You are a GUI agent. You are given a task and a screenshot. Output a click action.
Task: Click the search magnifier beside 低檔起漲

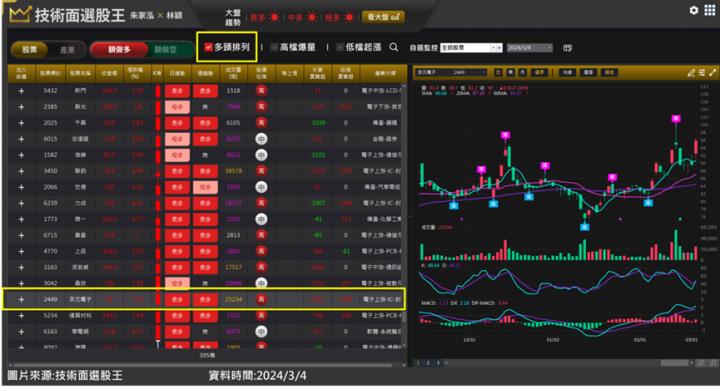coord(394,47)
